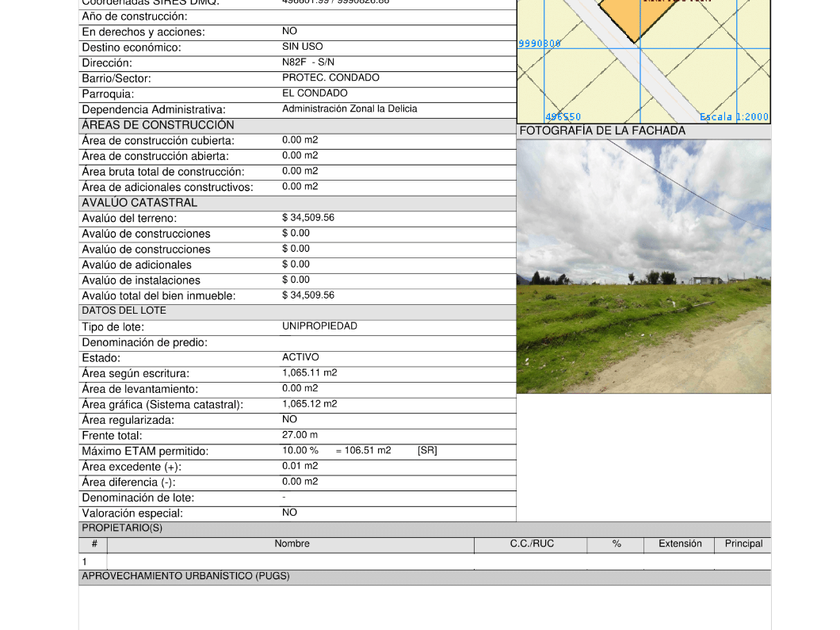Image resolution: width=840 pixels, height=630 pixels.
Task: Click 'Escala 1:2000' map label
Action: [x=734, y=117]
